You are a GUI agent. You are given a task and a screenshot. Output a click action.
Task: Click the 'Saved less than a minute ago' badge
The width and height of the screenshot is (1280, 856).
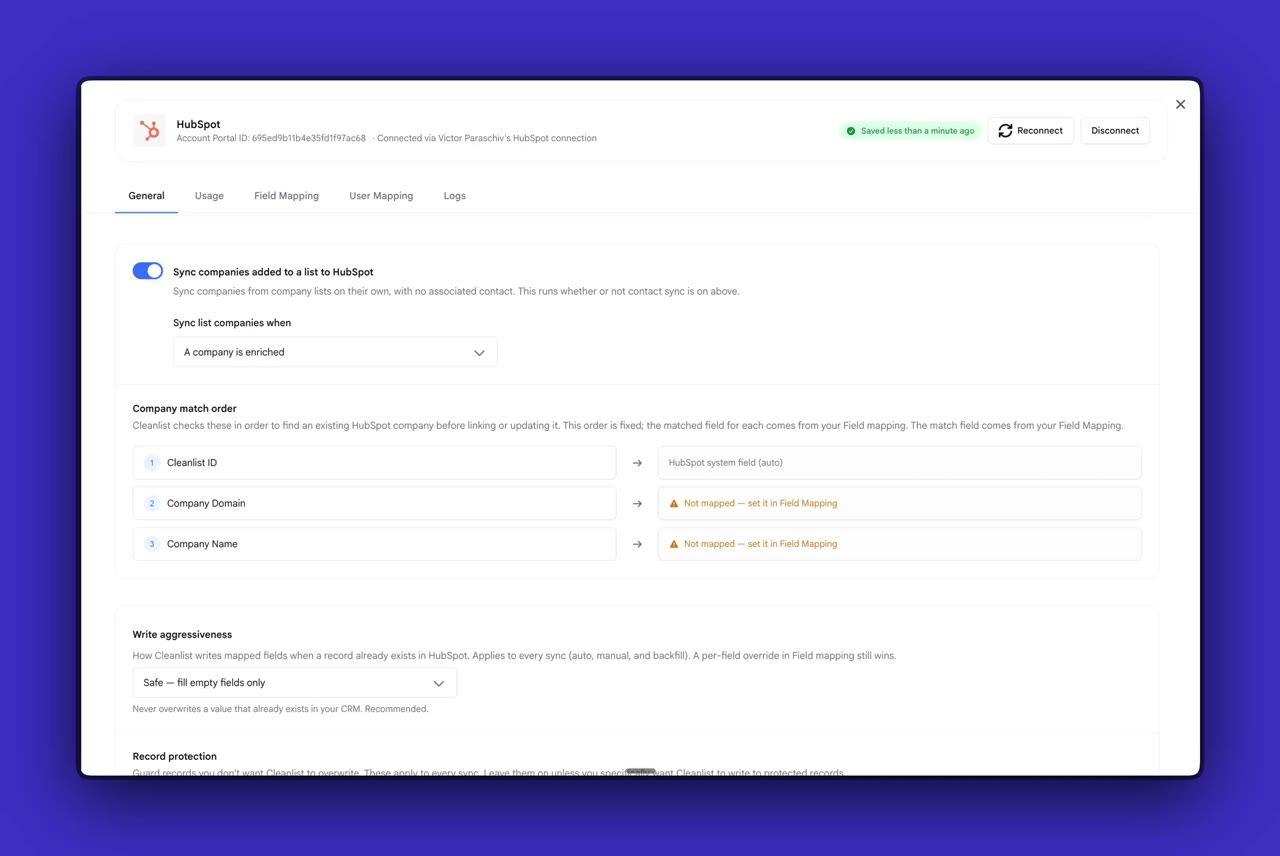910,131
